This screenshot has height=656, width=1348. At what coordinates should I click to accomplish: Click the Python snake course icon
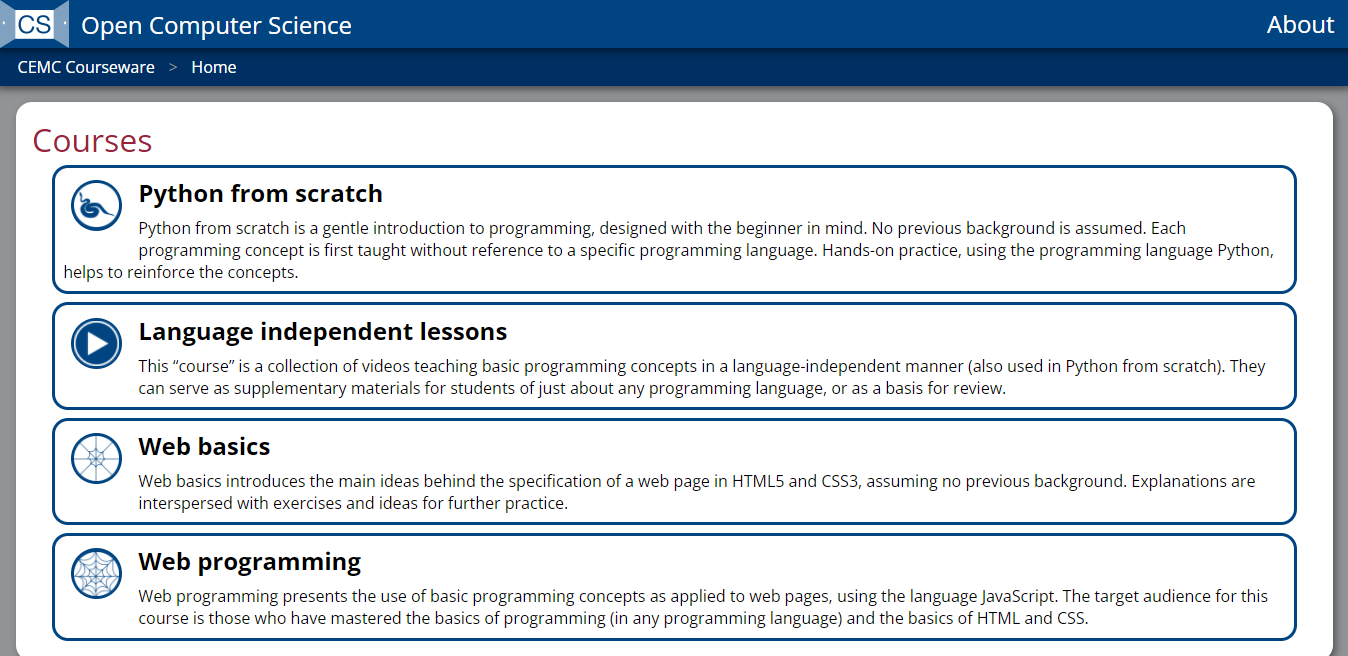point(97,206)
